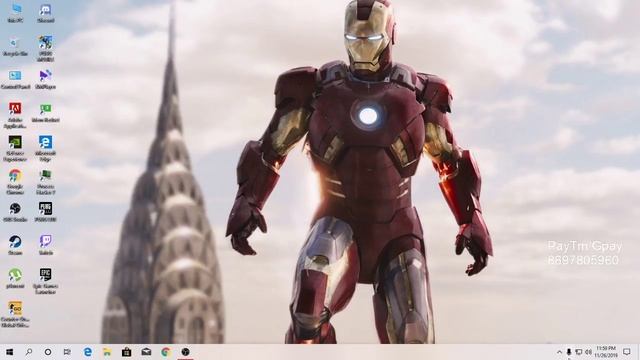
Task: Open the Action Center notifications icon
Action: point(627,352)
